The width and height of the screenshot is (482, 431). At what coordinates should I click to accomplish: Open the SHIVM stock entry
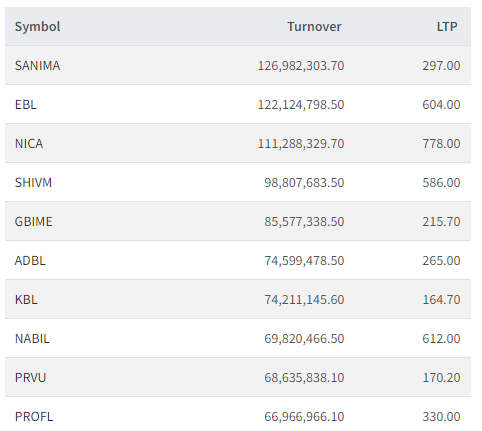point(33,183)
